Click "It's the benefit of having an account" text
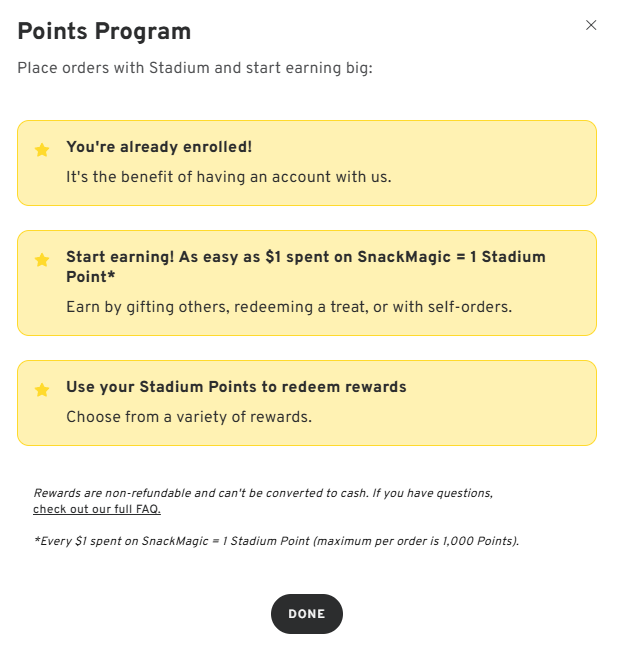625x649 pixels. point(228,177)
